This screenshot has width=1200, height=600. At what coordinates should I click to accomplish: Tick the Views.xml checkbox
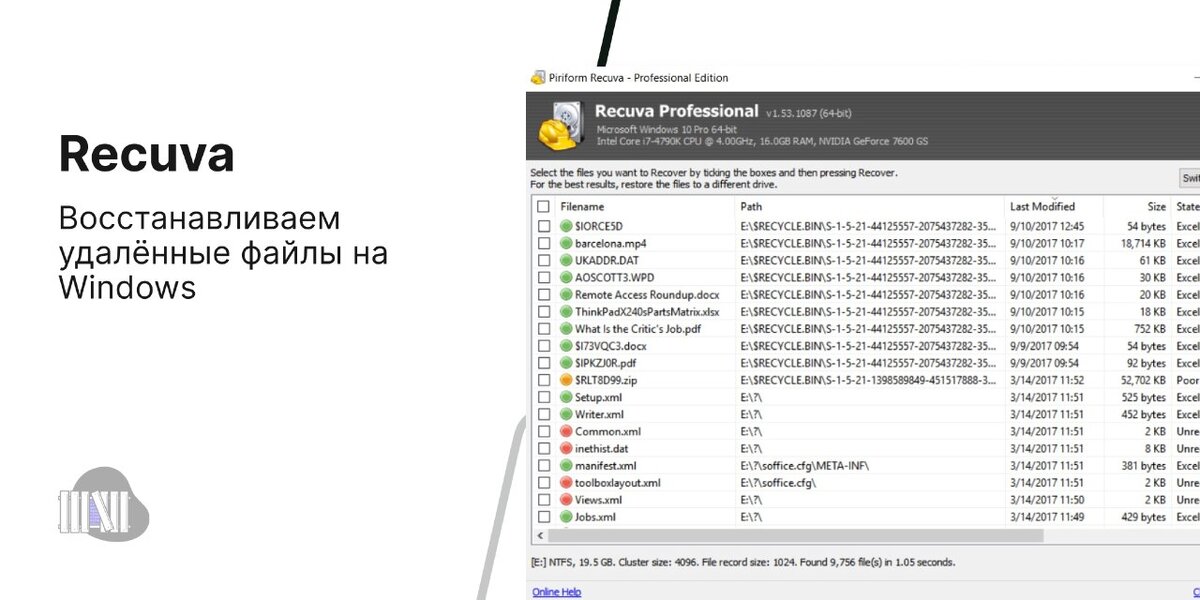coord(543,500)
